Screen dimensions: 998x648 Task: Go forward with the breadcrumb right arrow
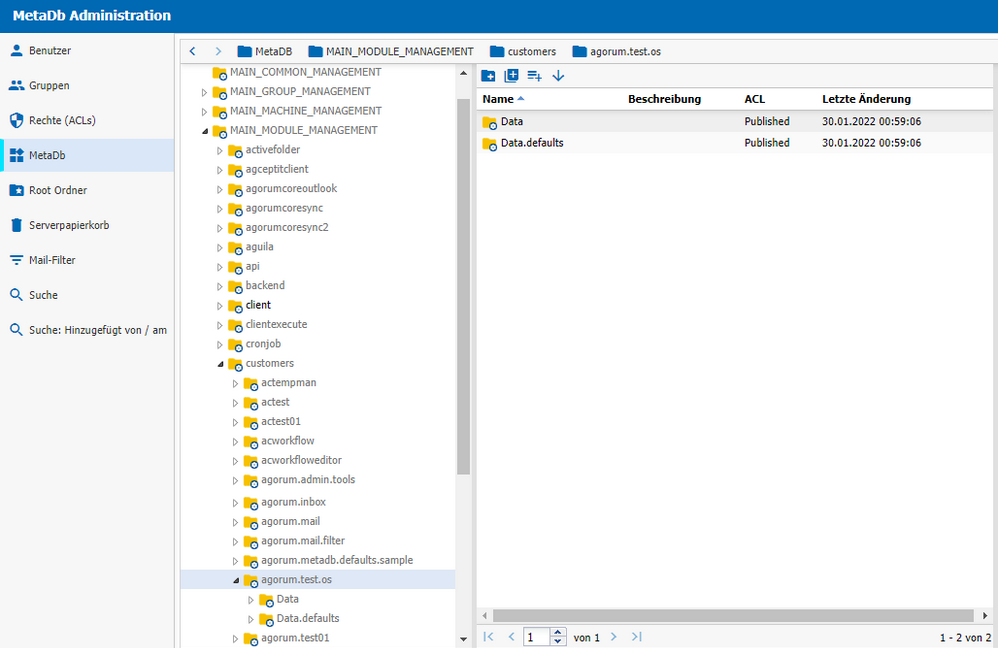pos(218,51)
